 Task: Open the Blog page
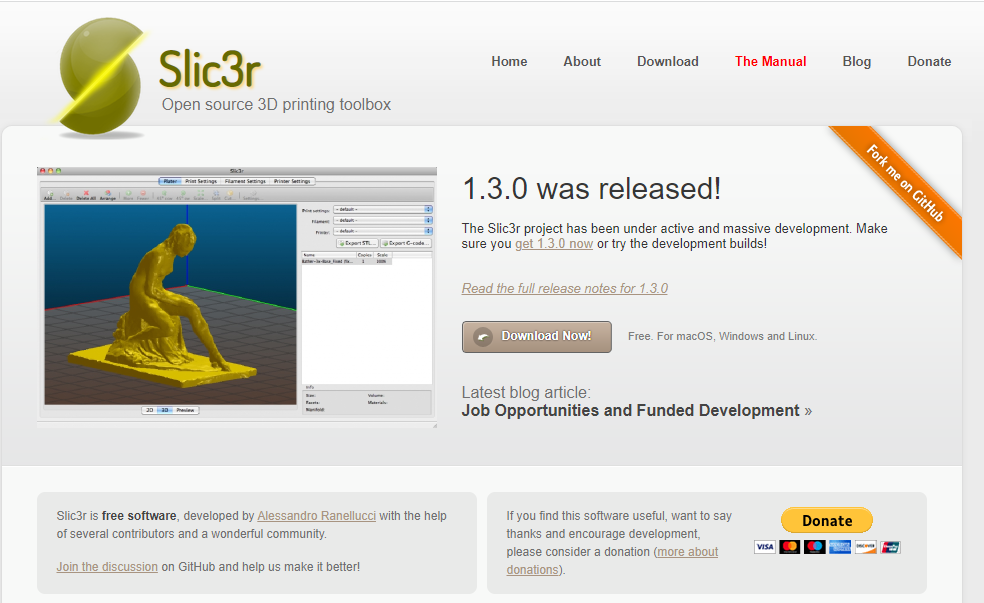point(857,61)
